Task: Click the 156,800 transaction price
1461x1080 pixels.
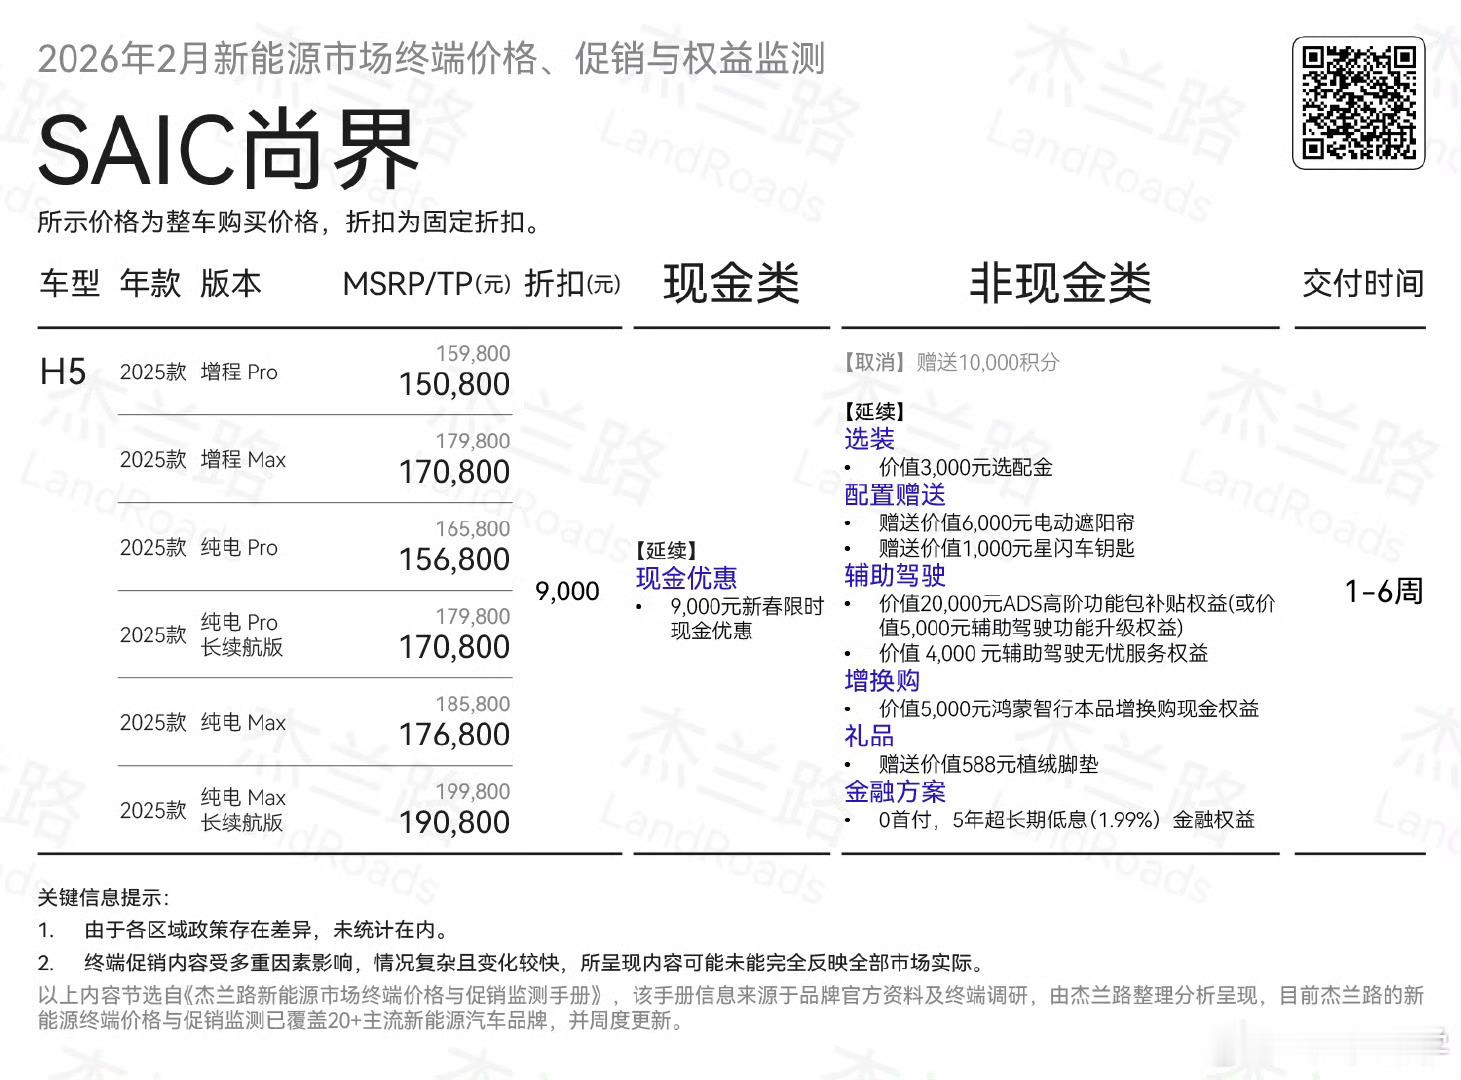Action: point(454,560)
